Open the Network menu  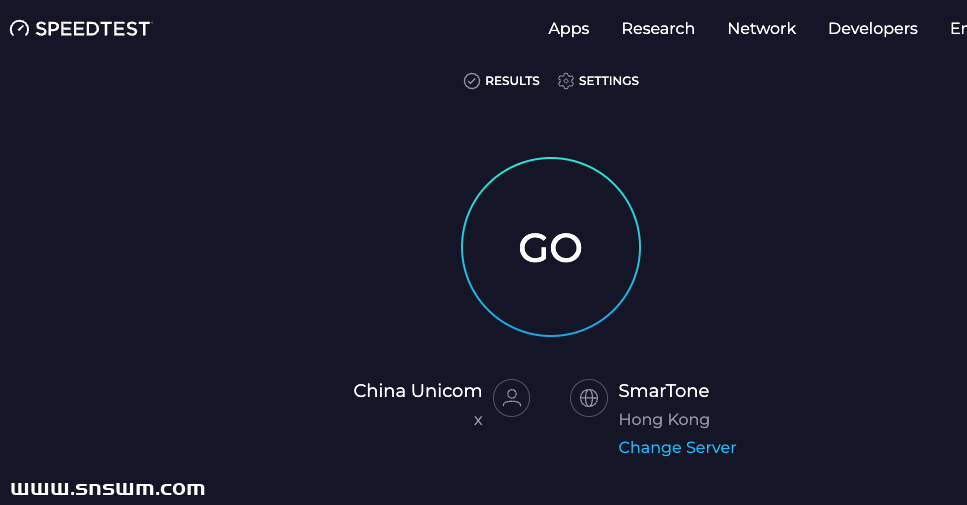tap(761, 29)
